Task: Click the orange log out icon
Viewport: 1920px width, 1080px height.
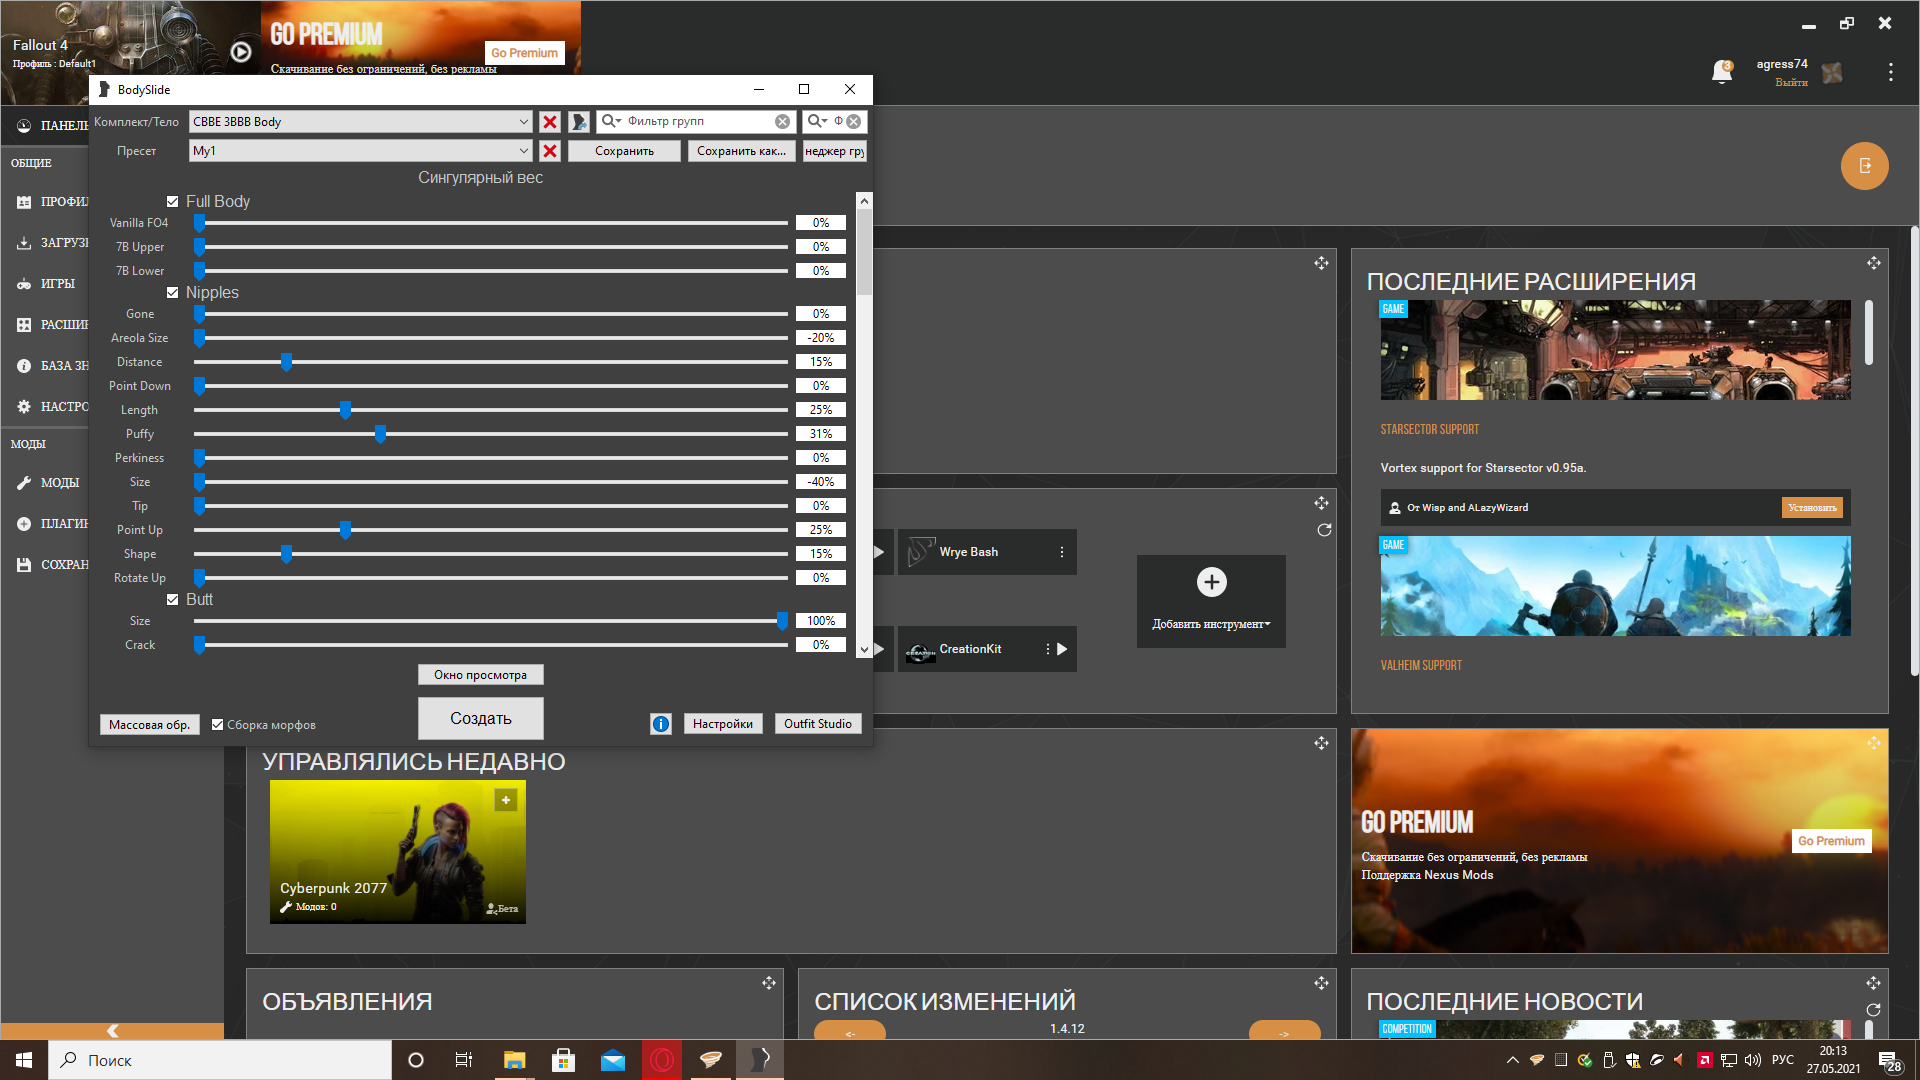Action: pyautogui.click(x=1864, y=166)
